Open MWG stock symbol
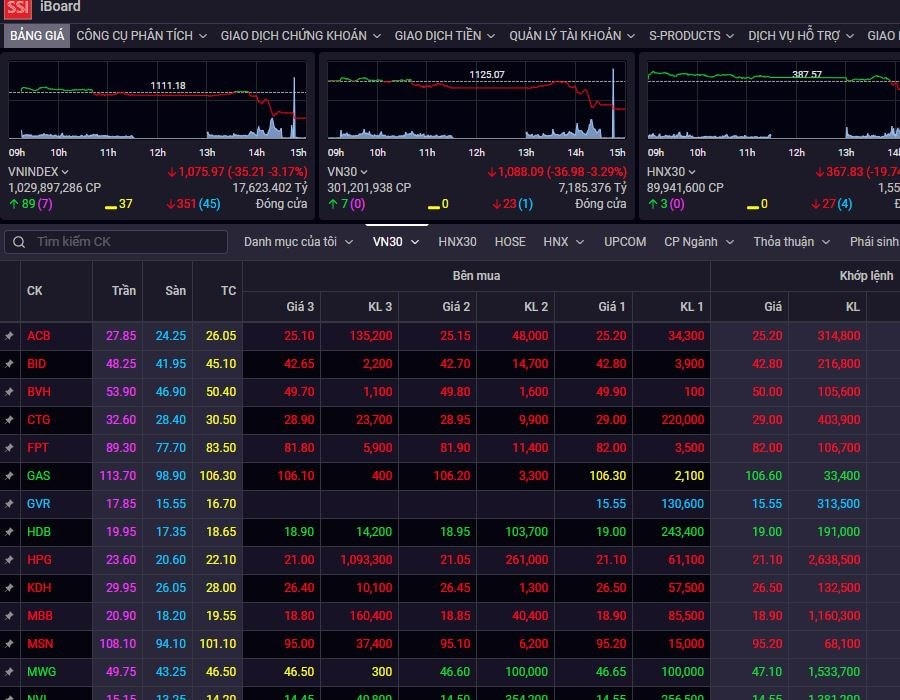 [41, 671]
